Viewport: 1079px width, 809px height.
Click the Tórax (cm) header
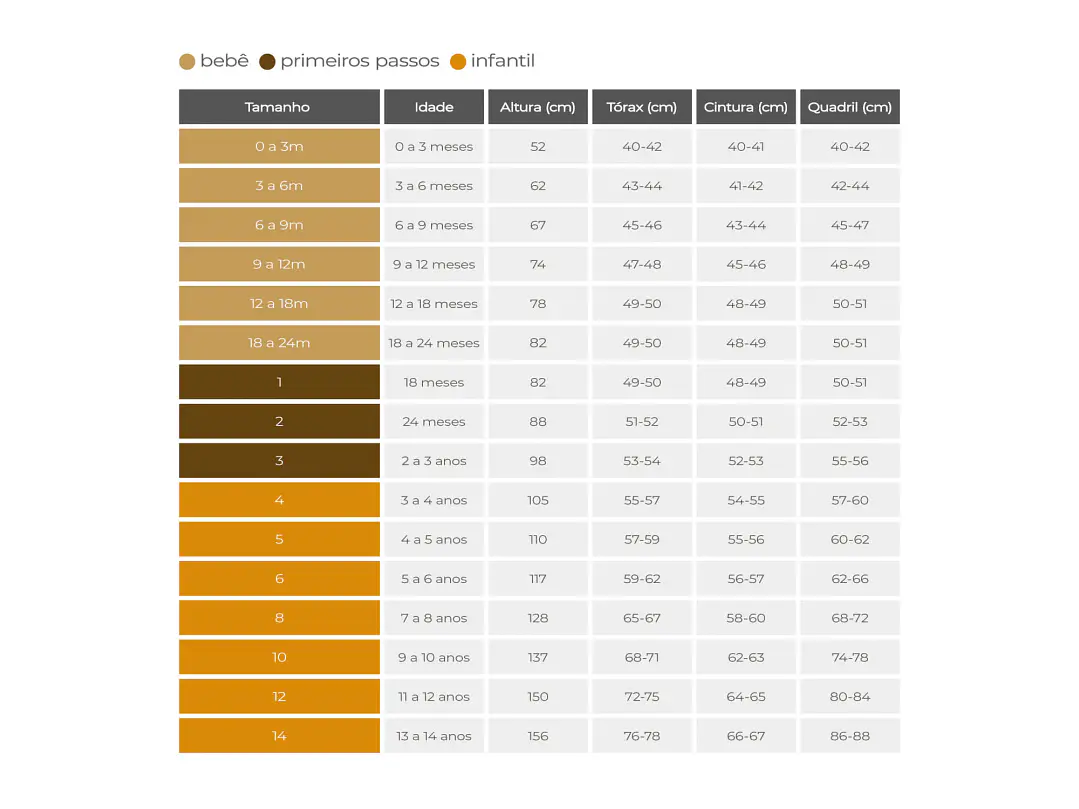[x=642, y=107]
